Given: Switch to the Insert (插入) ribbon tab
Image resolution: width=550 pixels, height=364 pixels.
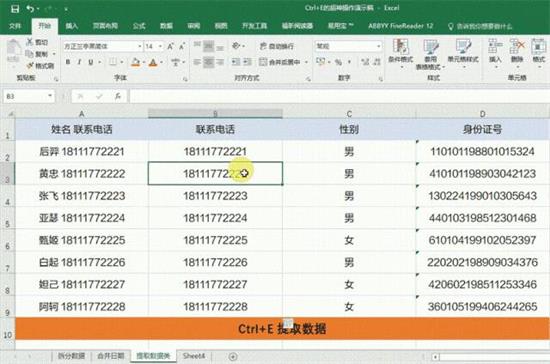Looking at the screenshot, I should click(x=72, y=26).
